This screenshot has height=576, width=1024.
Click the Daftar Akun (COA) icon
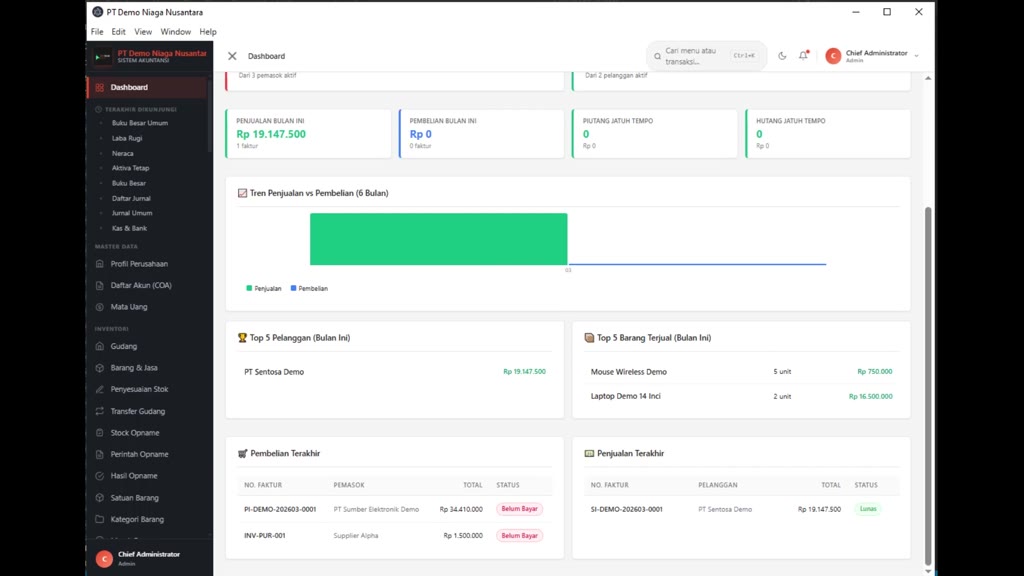[99, 285]
